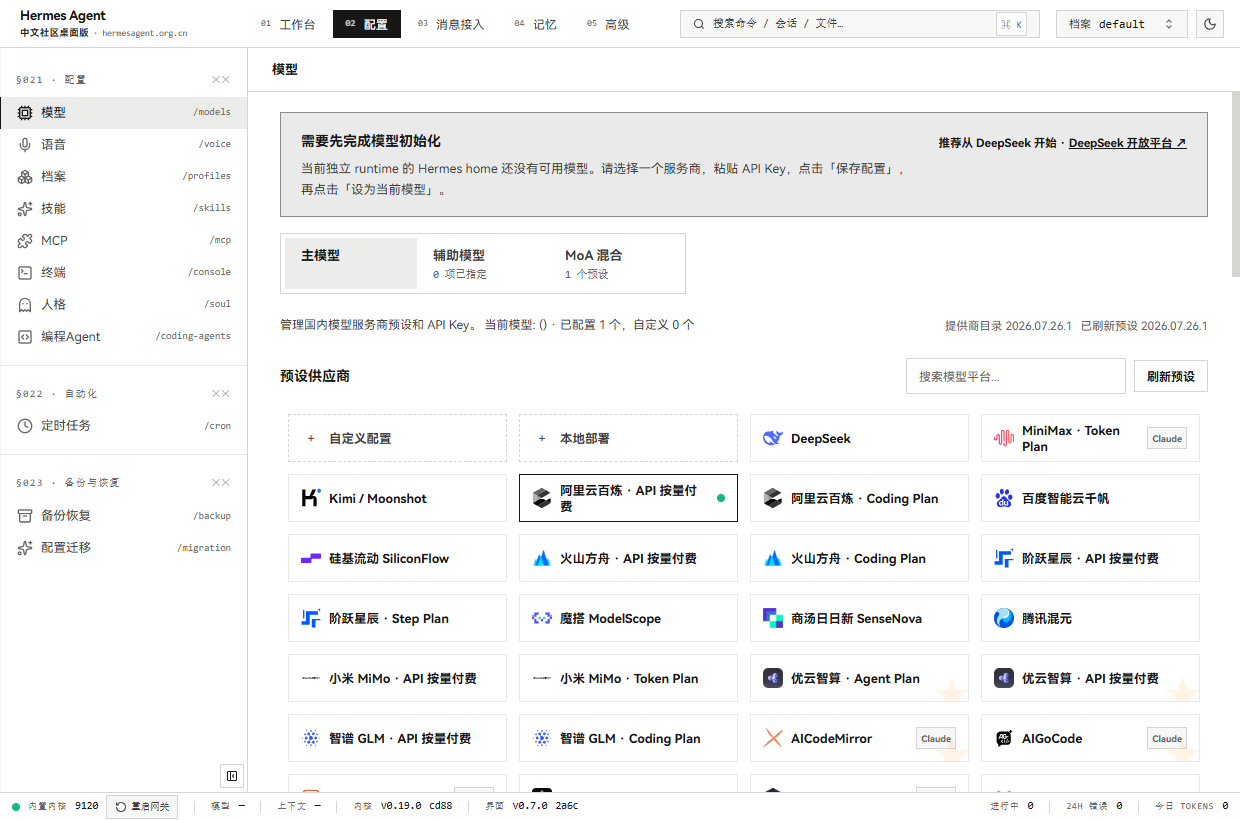
Task: Collapse the sidebar with the panel icon
Action: 232,776
